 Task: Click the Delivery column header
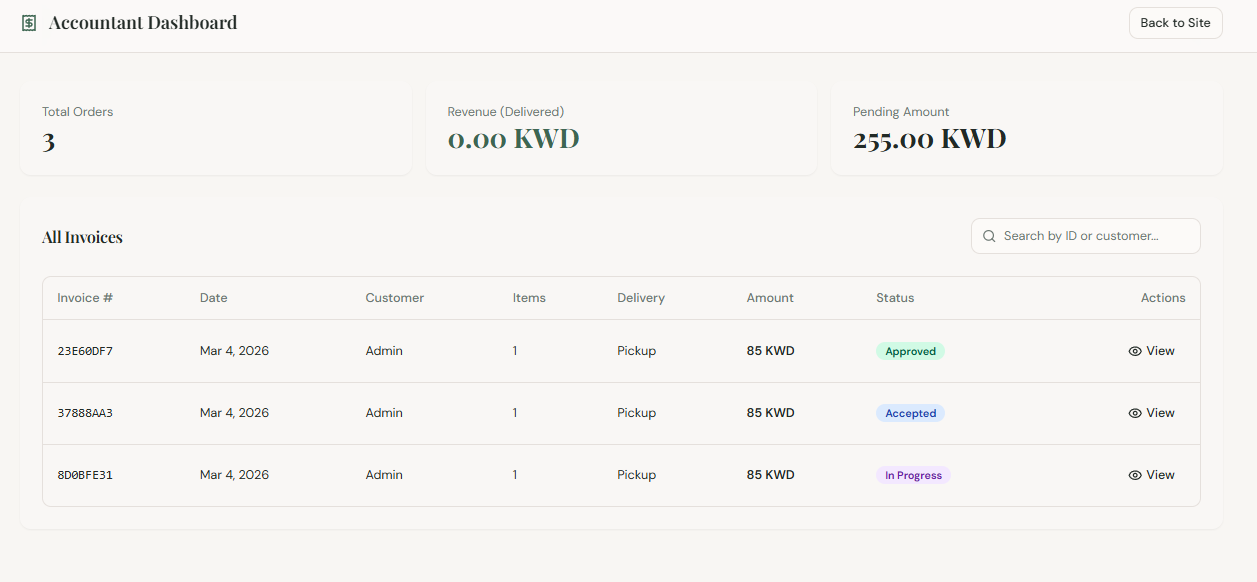(641, 298)
